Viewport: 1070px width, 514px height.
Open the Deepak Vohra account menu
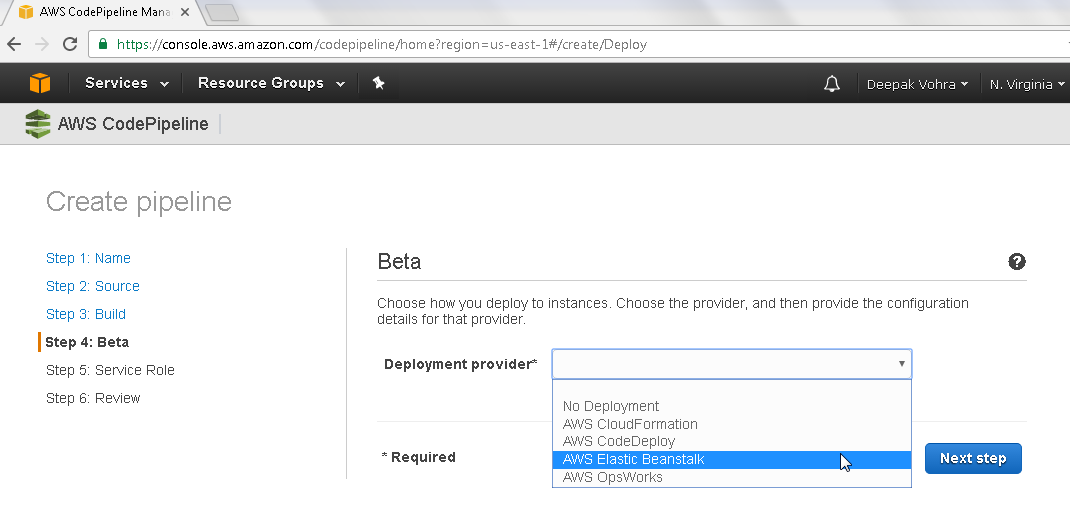tap(916, 84)
